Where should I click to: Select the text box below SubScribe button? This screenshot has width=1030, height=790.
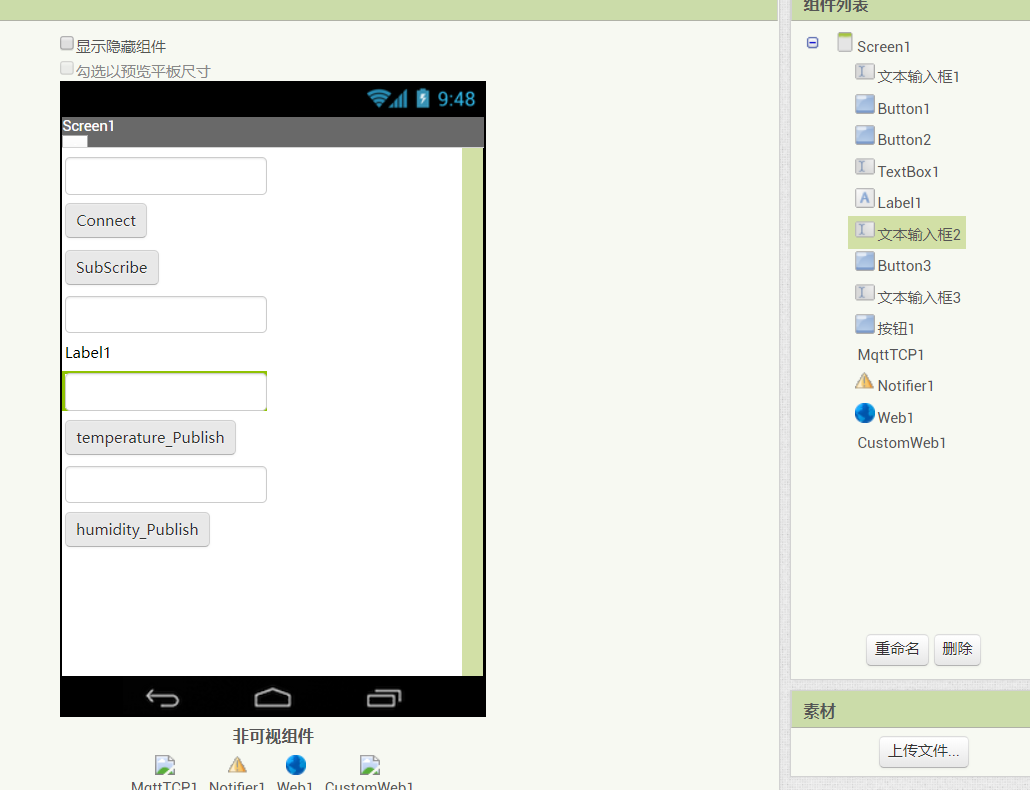166,315
